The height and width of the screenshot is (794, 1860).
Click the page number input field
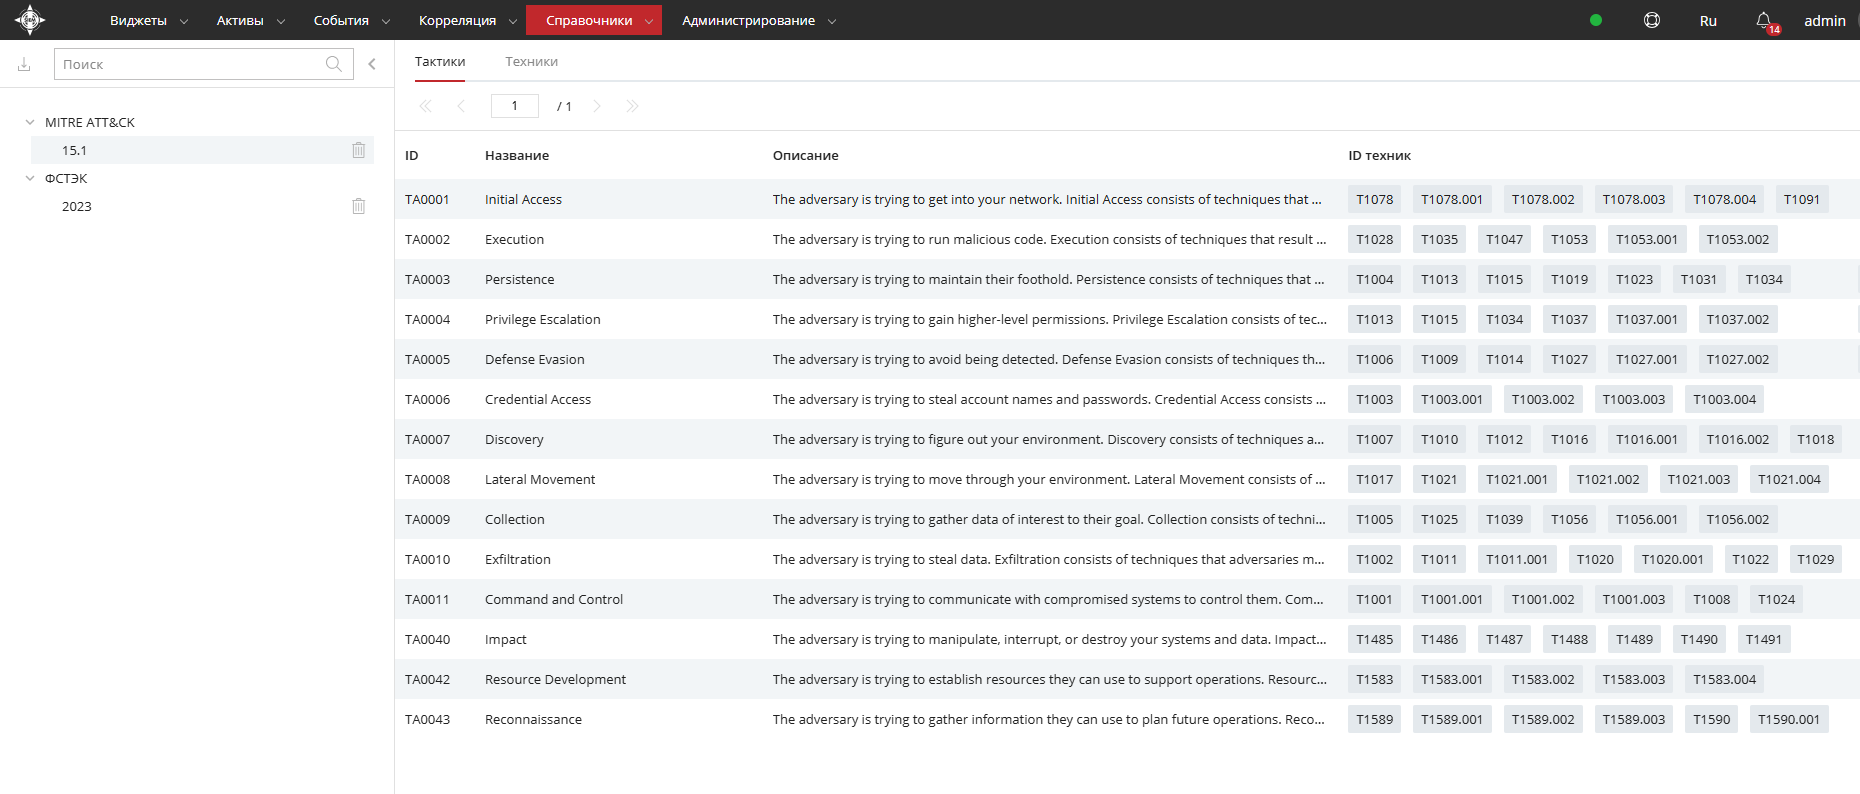[514, 106]
